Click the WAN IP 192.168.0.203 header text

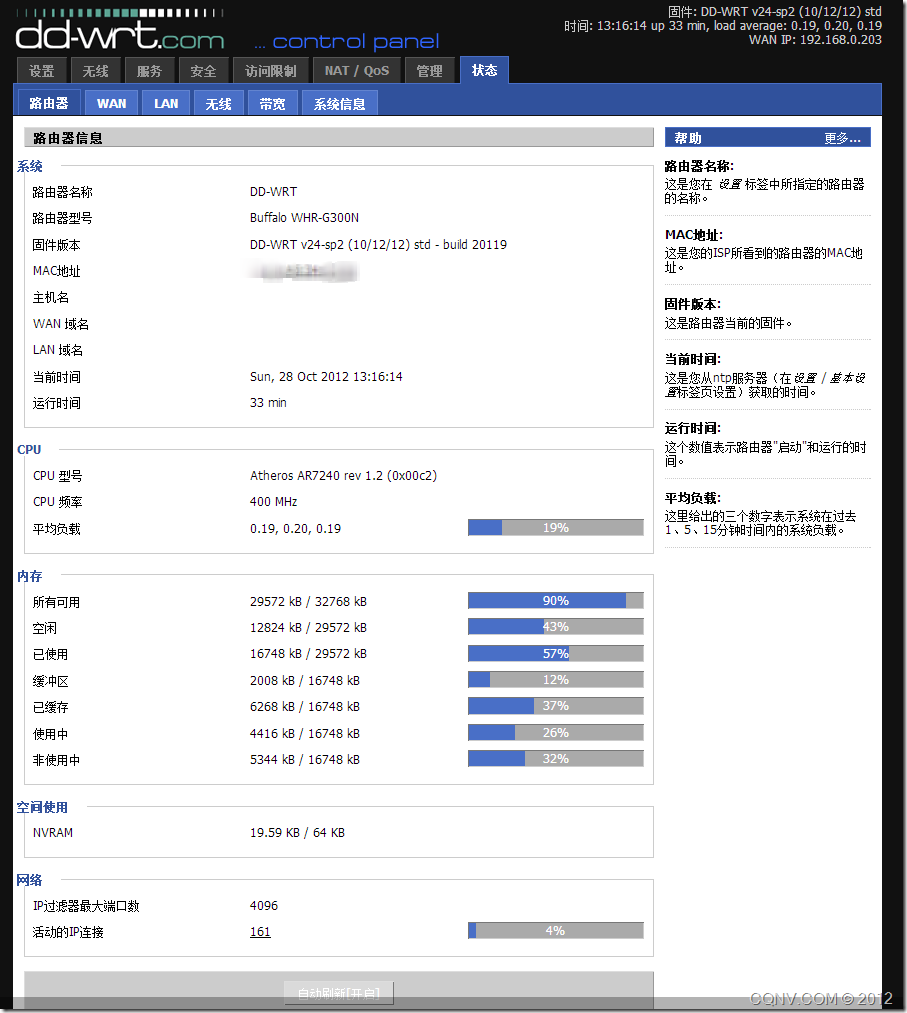815,39
